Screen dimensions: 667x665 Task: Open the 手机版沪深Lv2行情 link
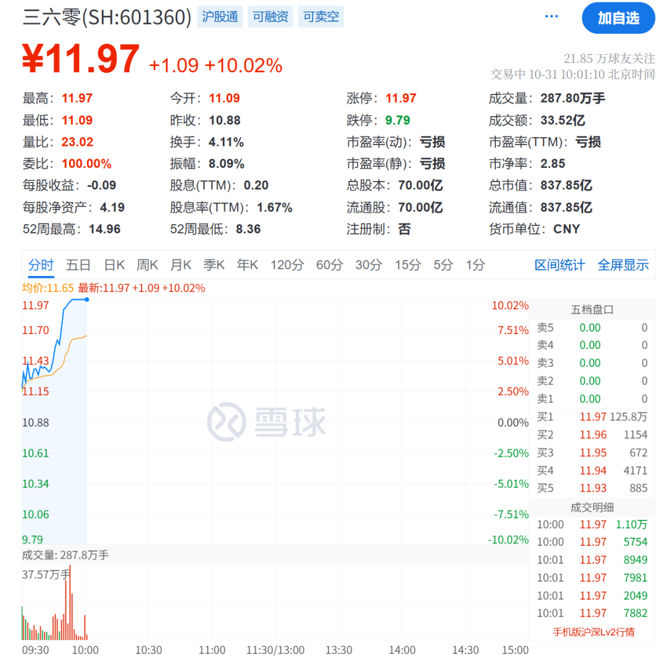point(594,631)
